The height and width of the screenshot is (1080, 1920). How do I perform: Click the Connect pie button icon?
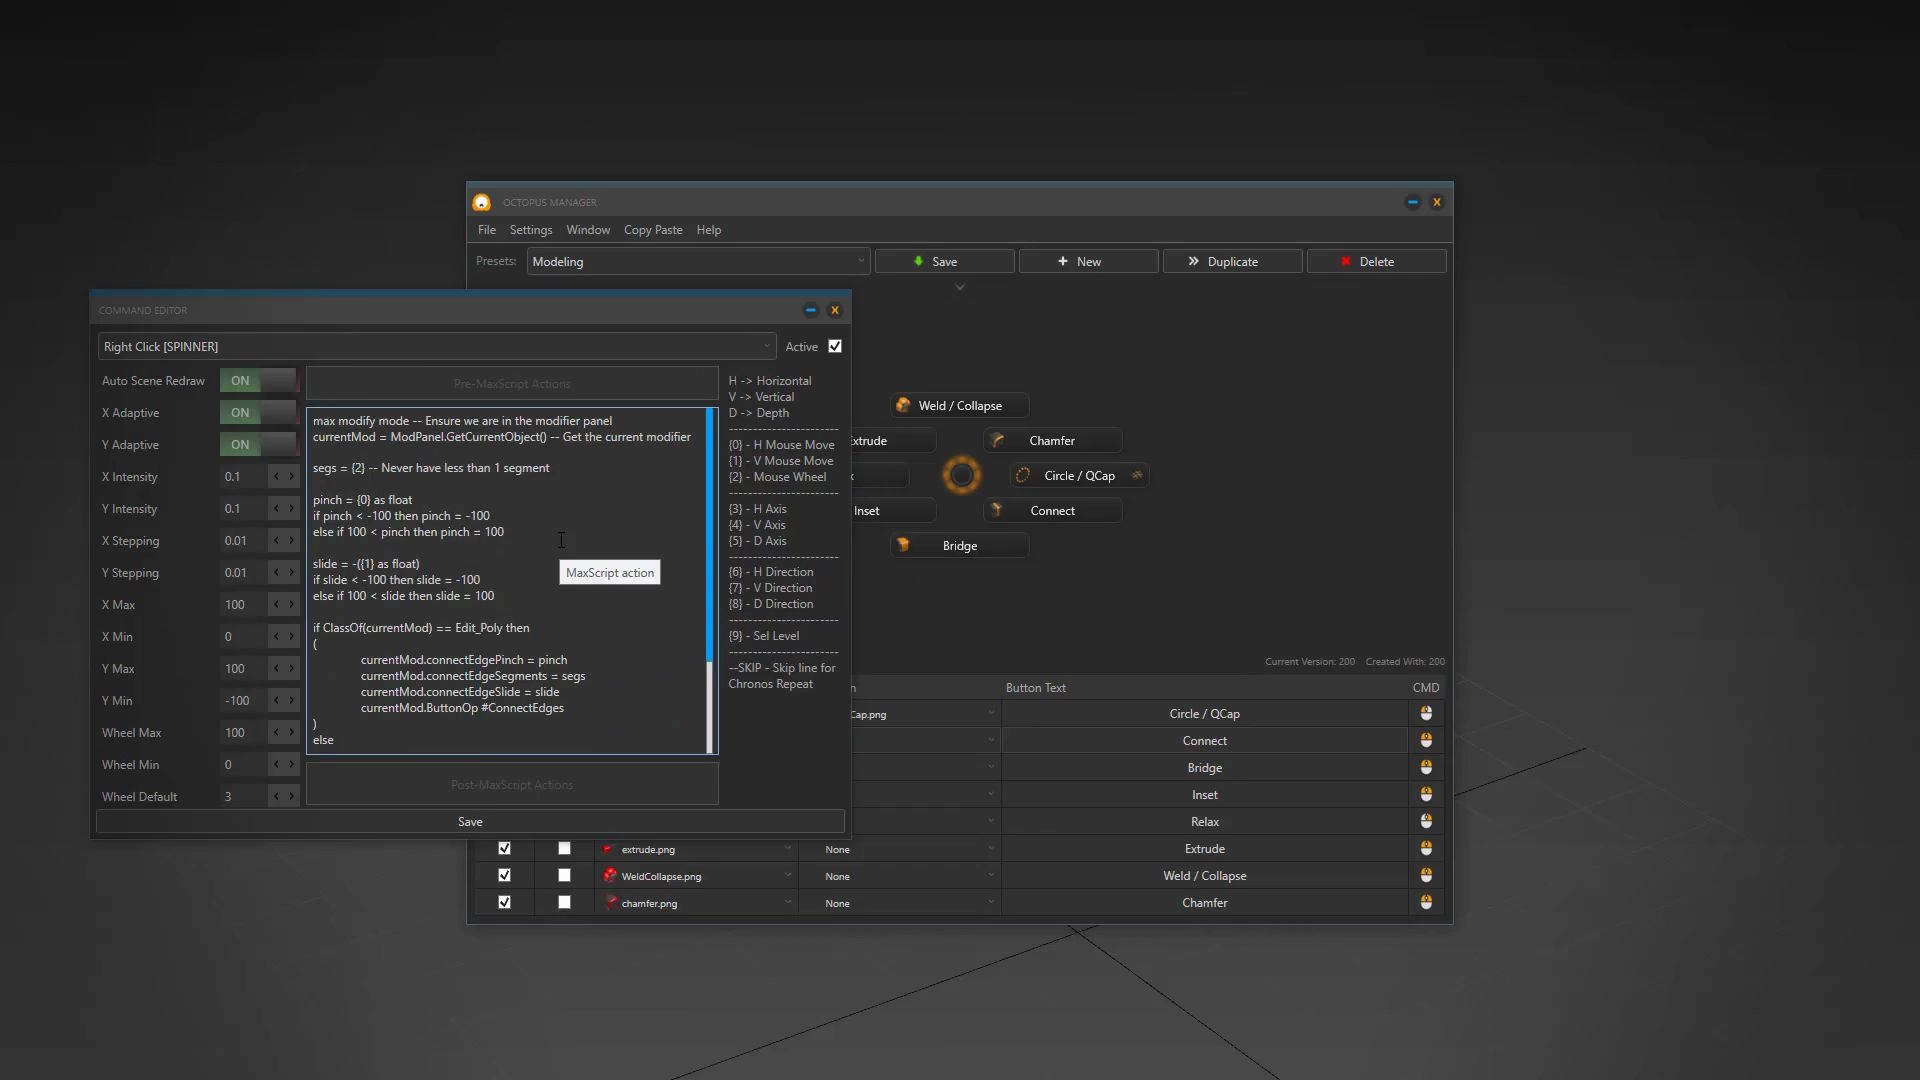coord(997,510)
